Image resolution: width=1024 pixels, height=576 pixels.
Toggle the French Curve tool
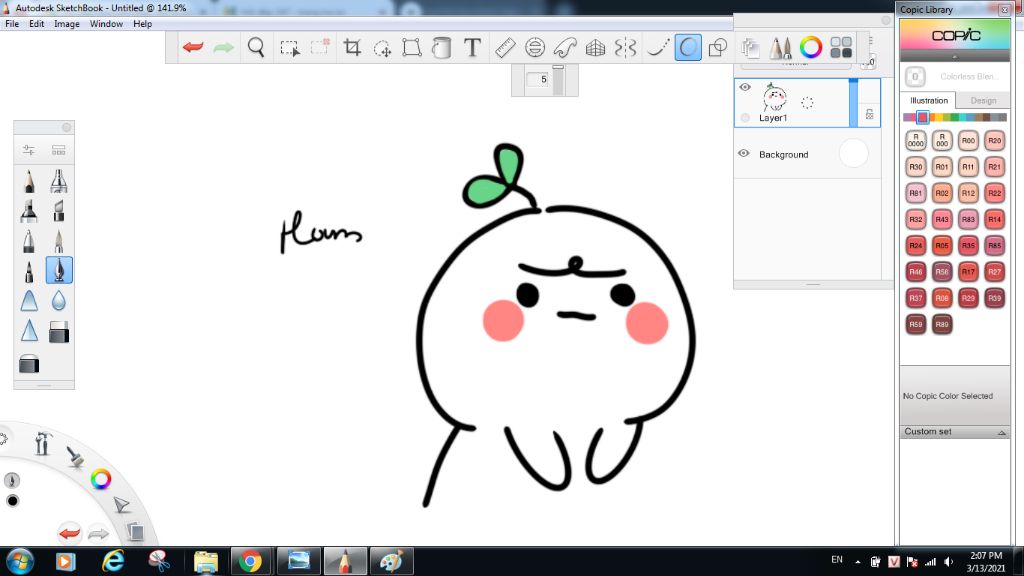[x=565, y=48]
